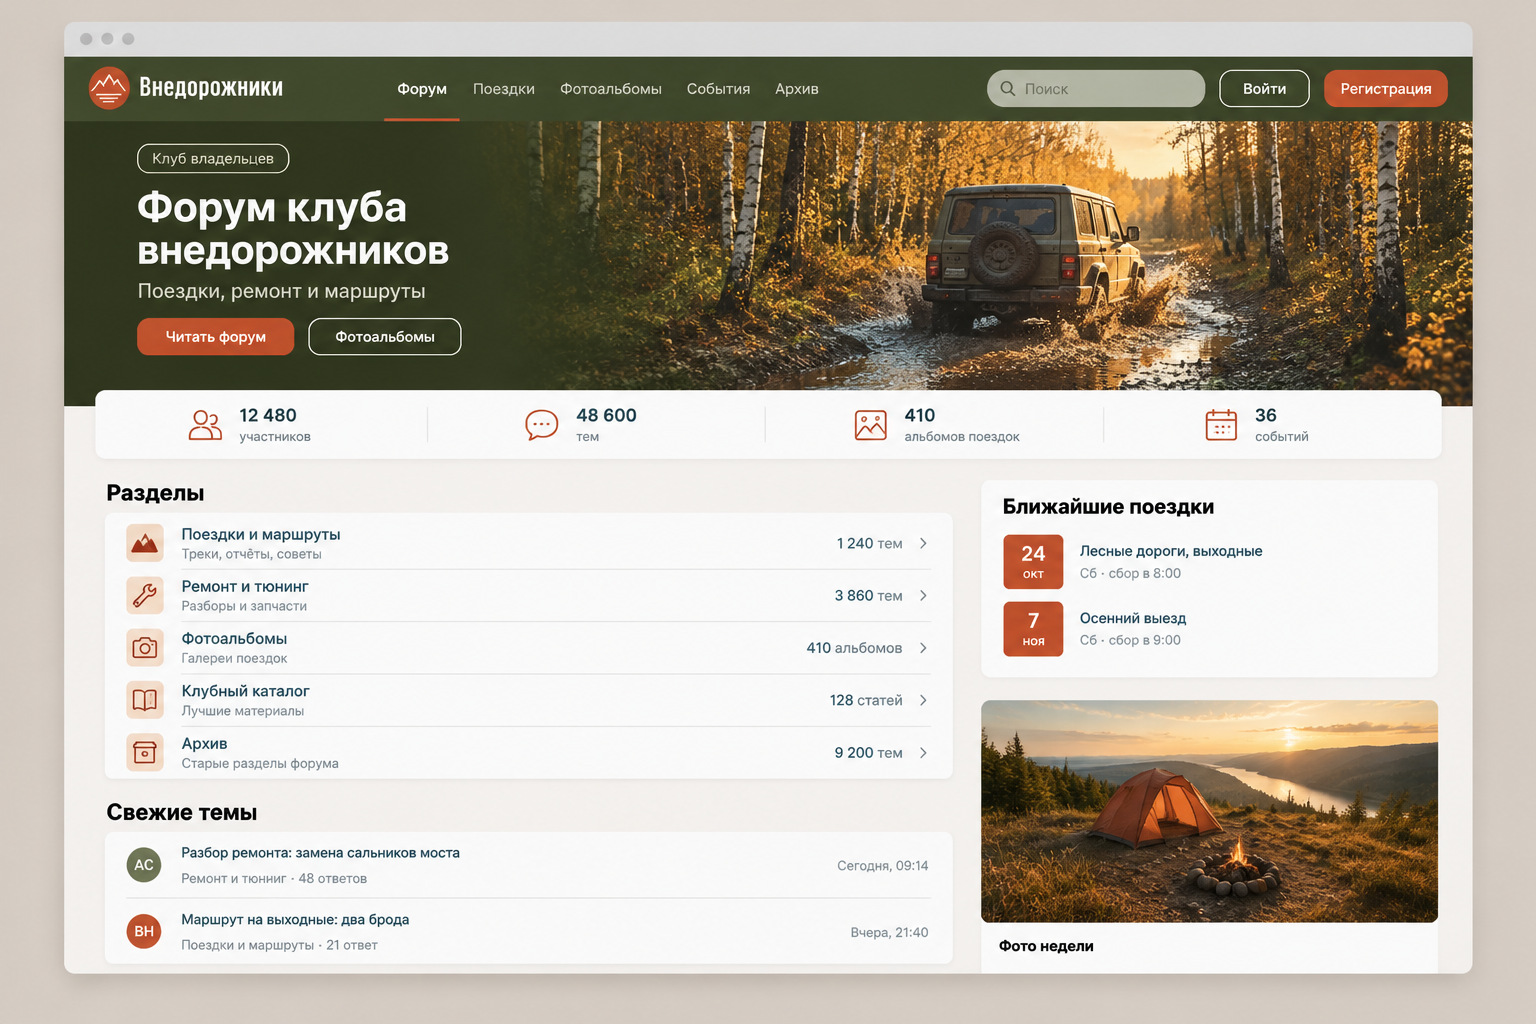Viewport: 1536px width, 1024px height.
Task: Focus the Поиск search field
Action: 1096,88
